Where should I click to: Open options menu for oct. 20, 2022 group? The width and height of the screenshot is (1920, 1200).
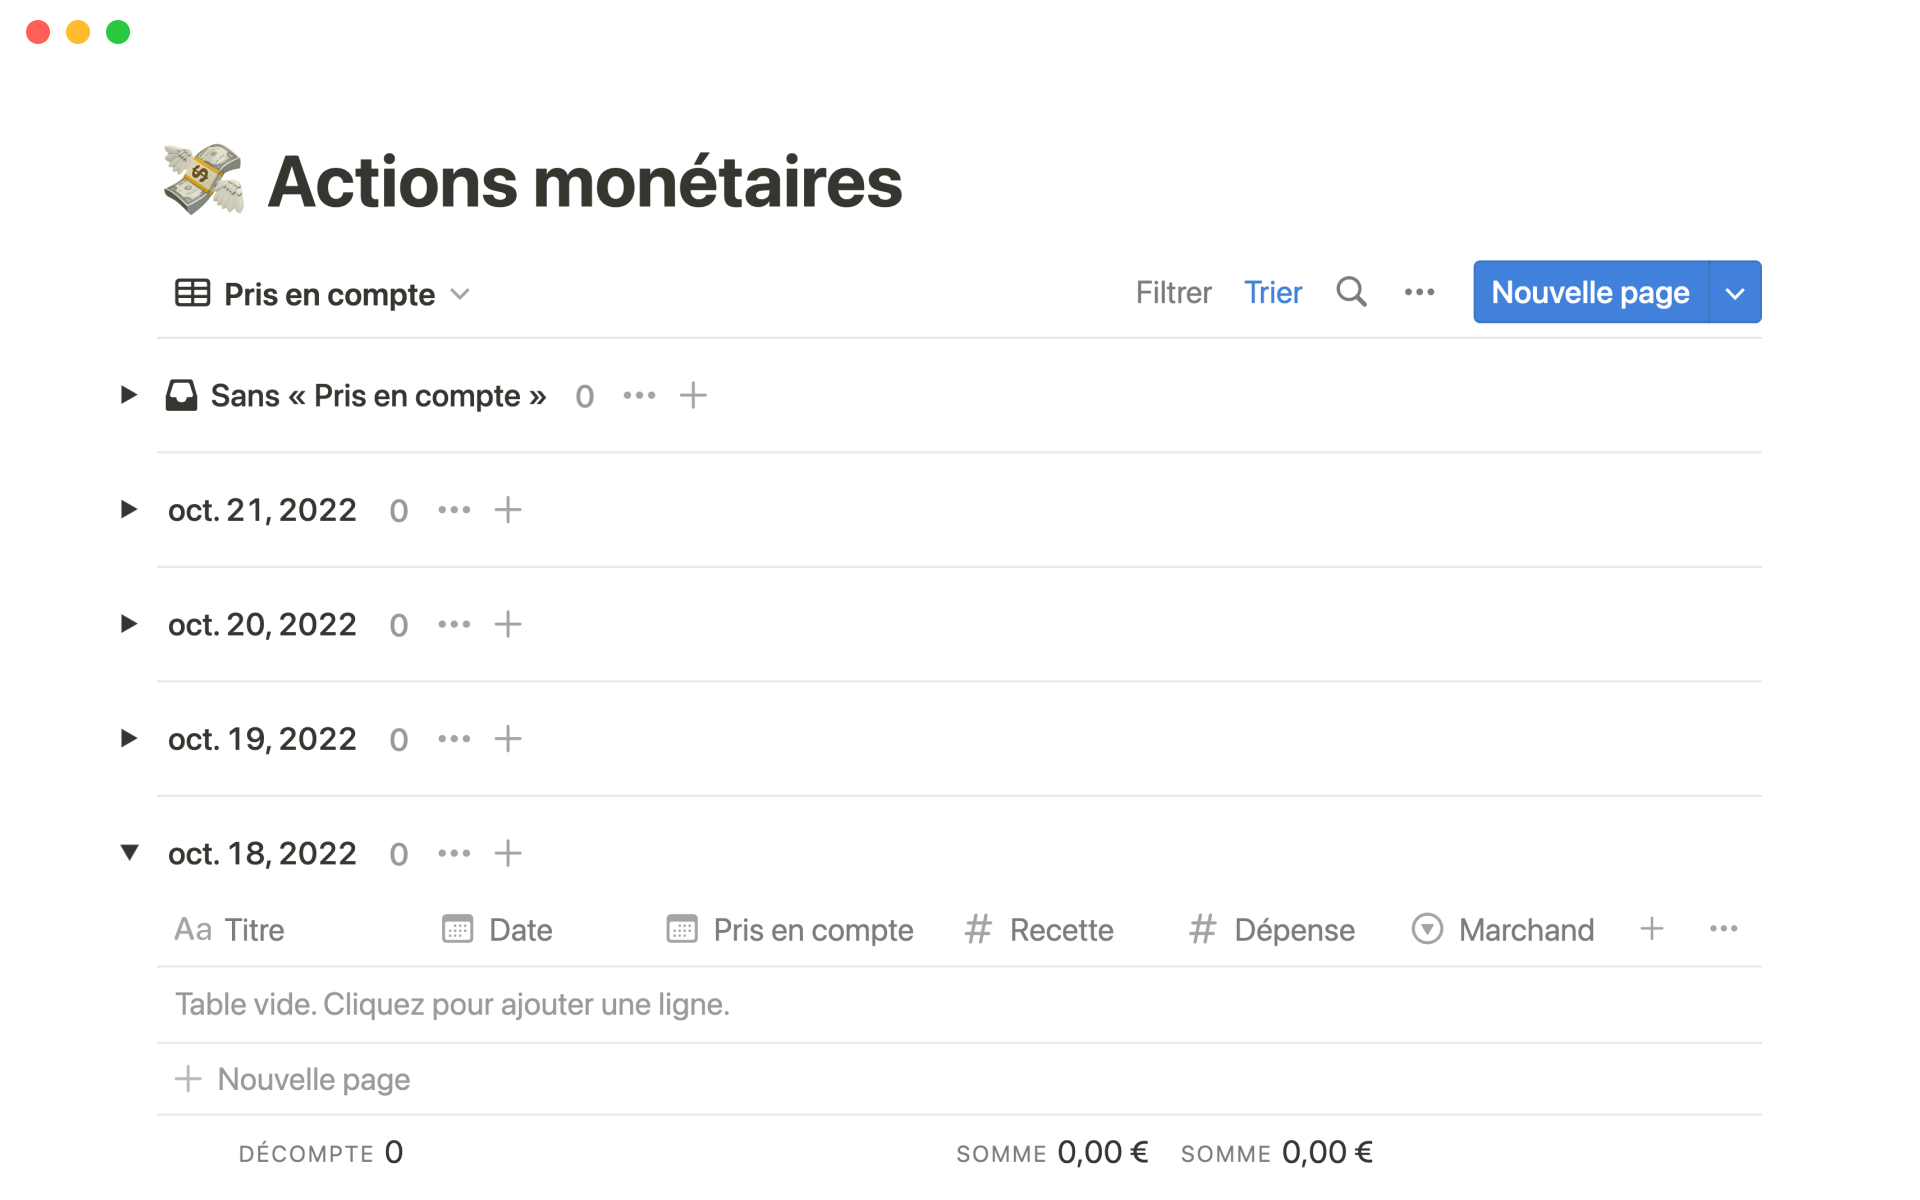454,625
